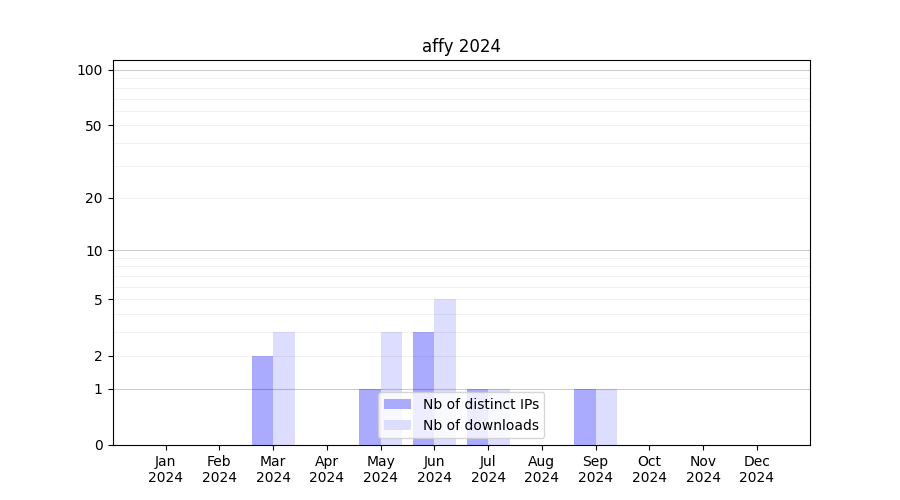
Task: Select the 'Nb of downloads' legend label
Action: (480, 425)
